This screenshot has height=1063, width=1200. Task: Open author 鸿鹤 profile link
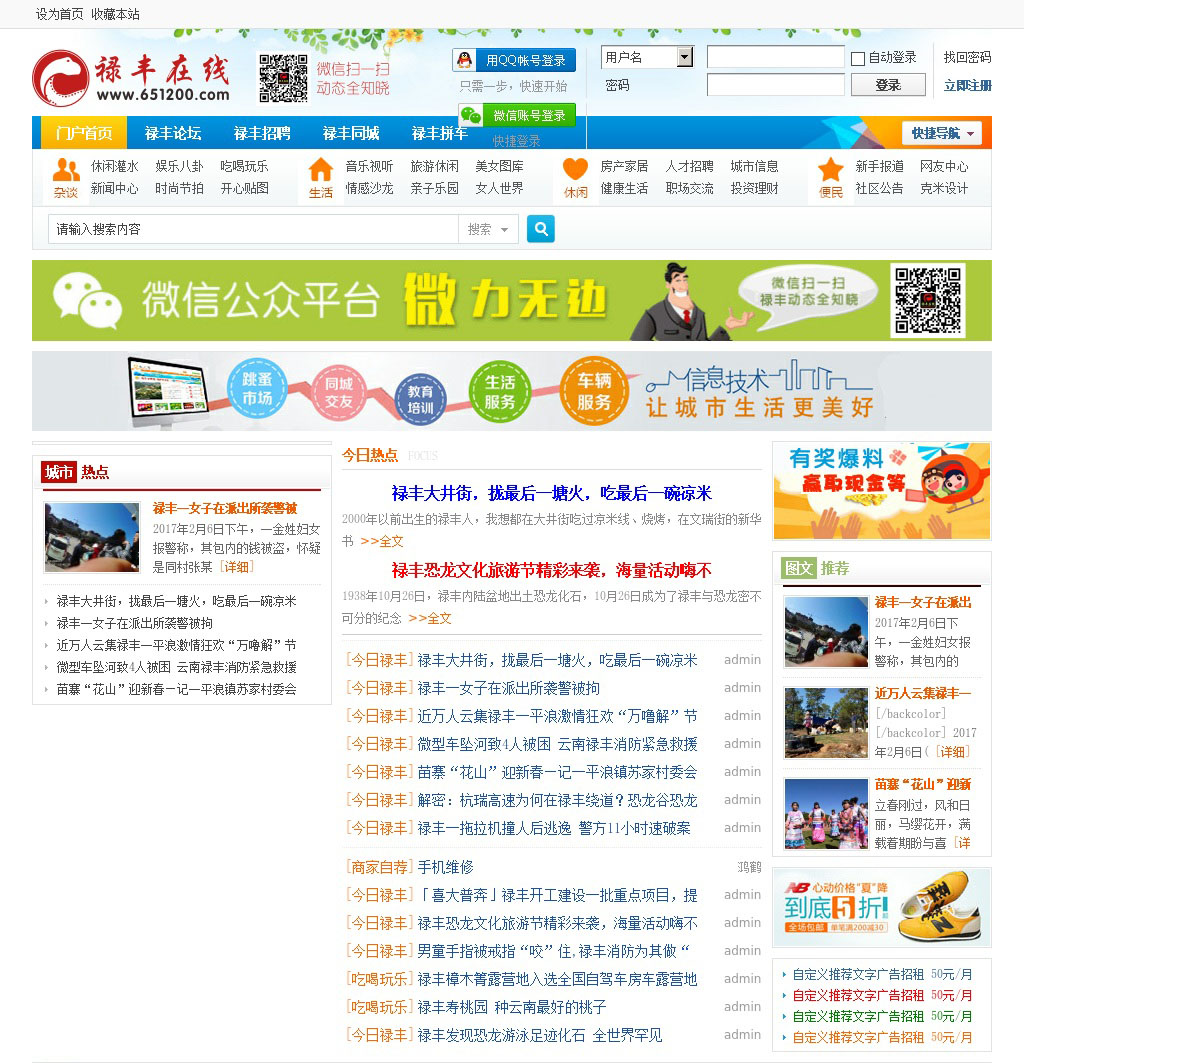(749, 867)
